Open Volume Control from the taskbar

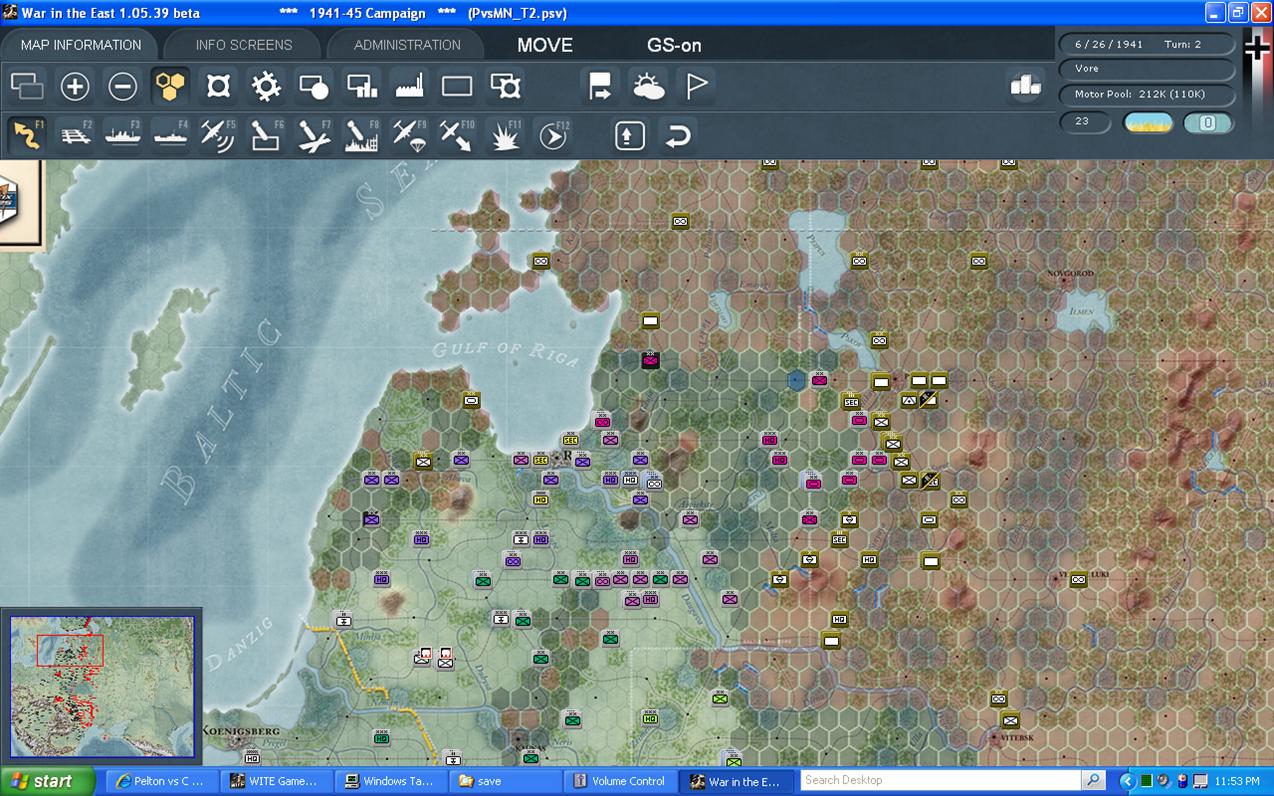click(619, 781)
